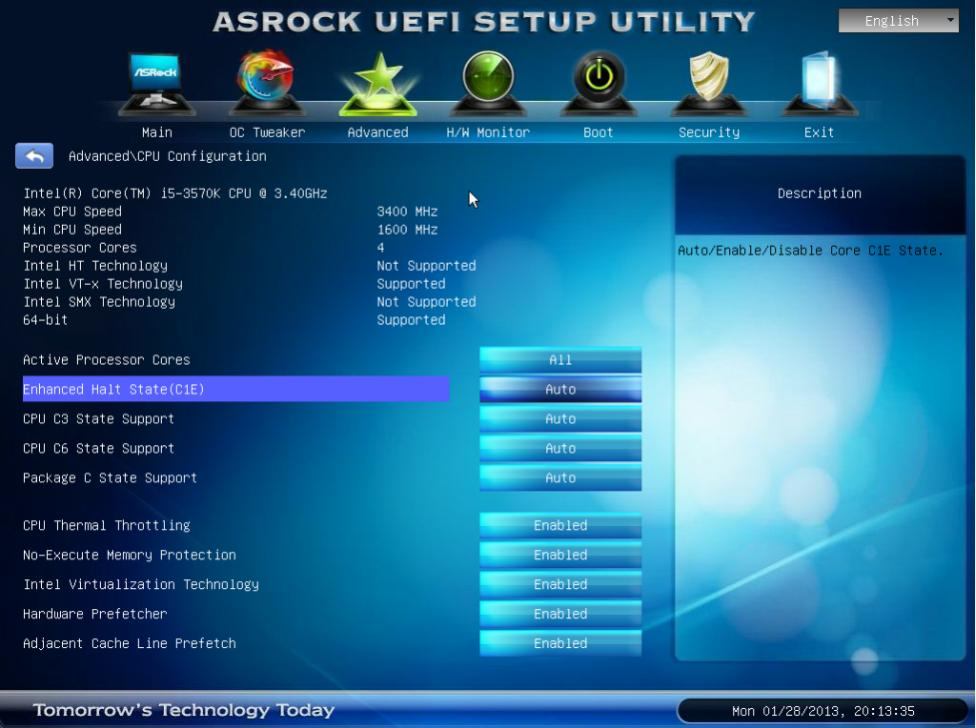Open CPU C3 State Support Auto selector

[560, 419]
